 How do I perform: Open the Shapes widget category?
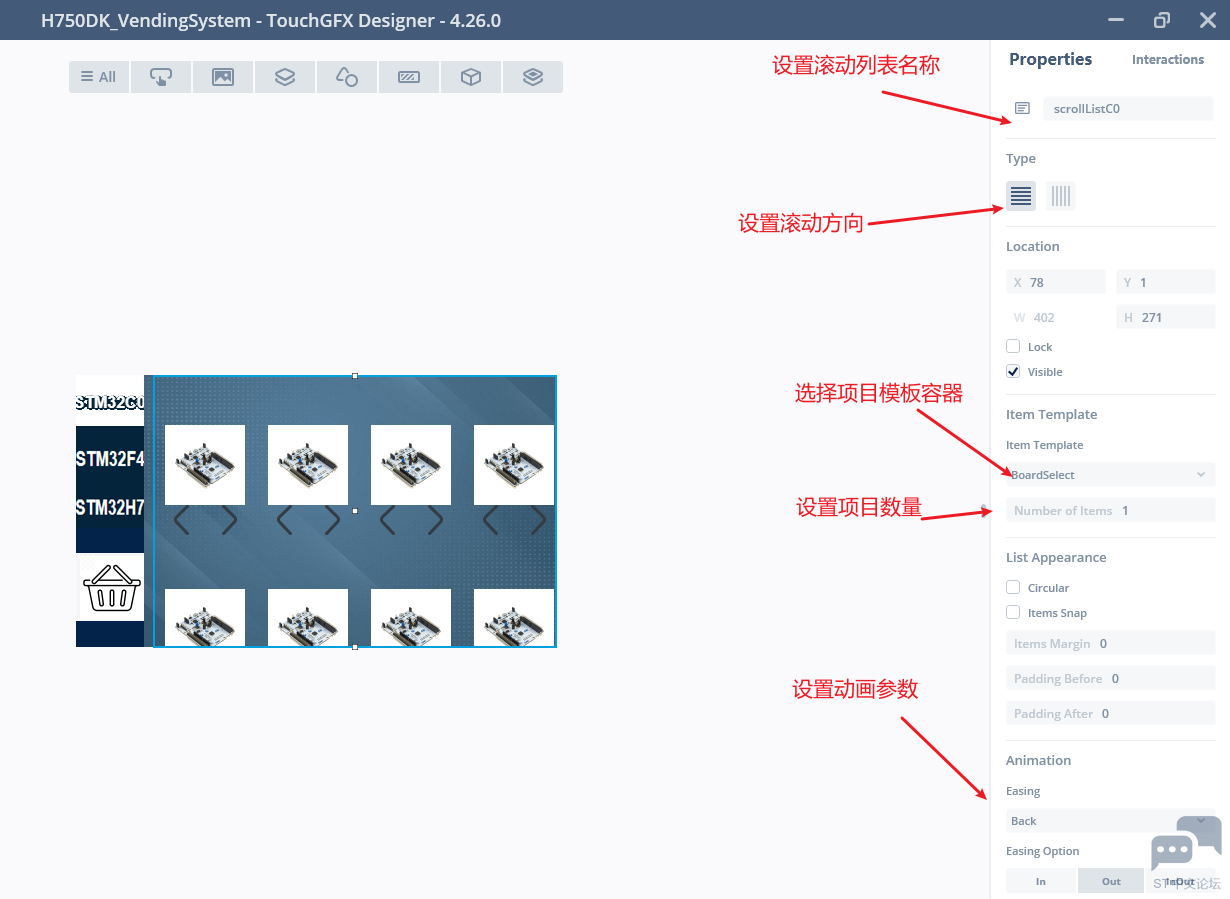pos(347,77)
